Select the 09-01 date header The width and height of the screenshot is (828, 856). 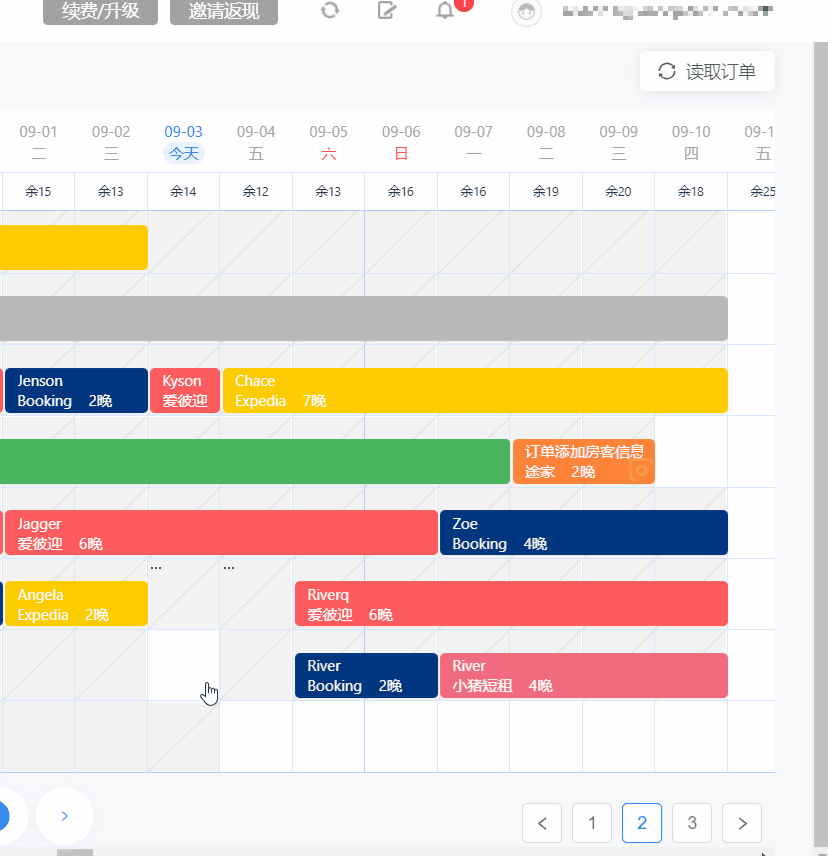point(38,142)
